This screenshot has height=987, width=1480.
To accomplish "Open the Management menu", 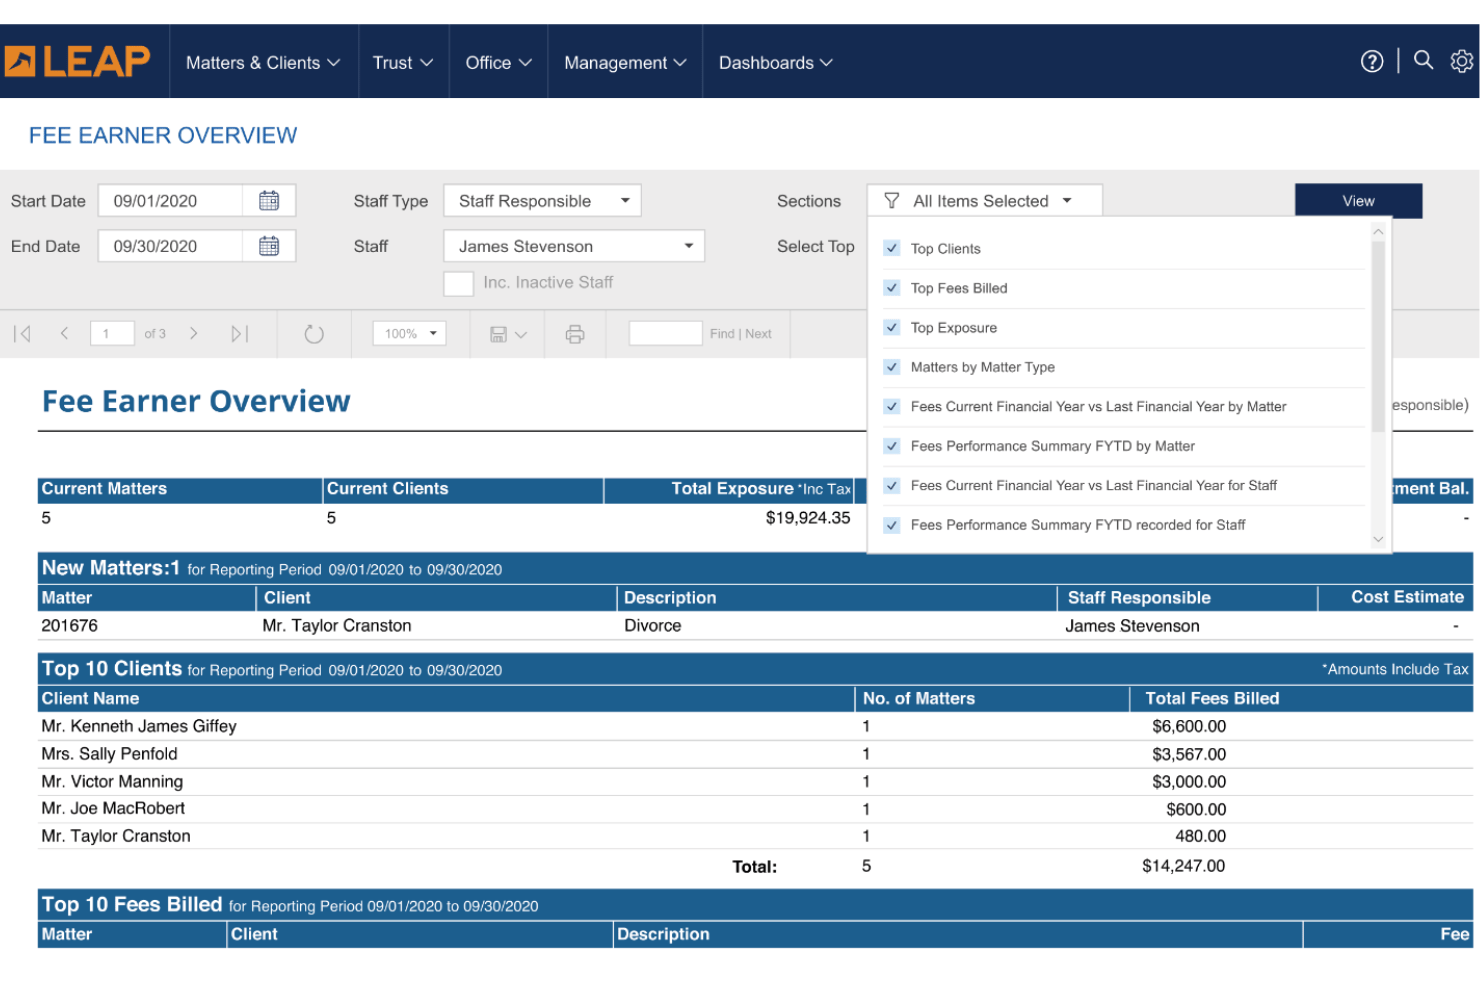I will [625, 62].
